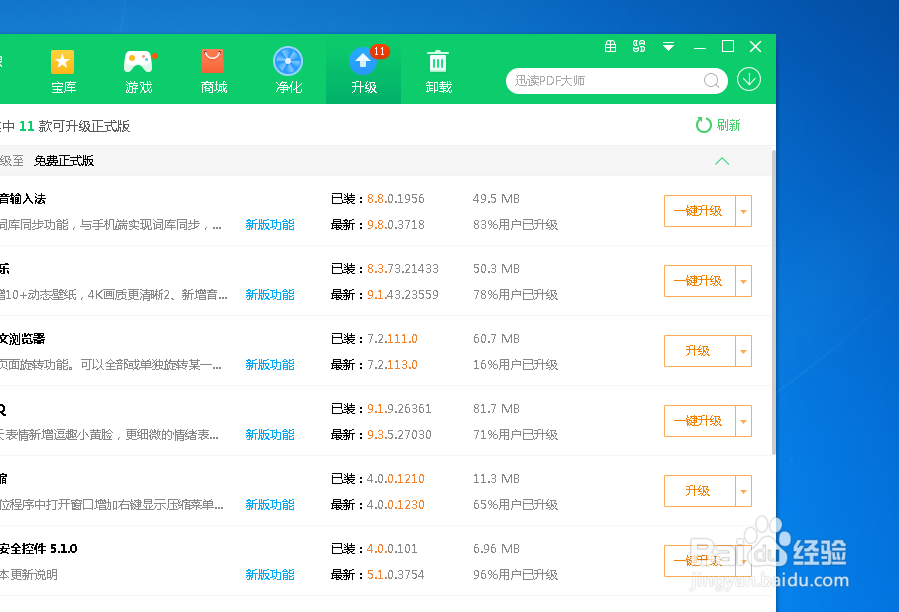Click 一键升级 for version 9.8.0.3718 row

(698, 211)
